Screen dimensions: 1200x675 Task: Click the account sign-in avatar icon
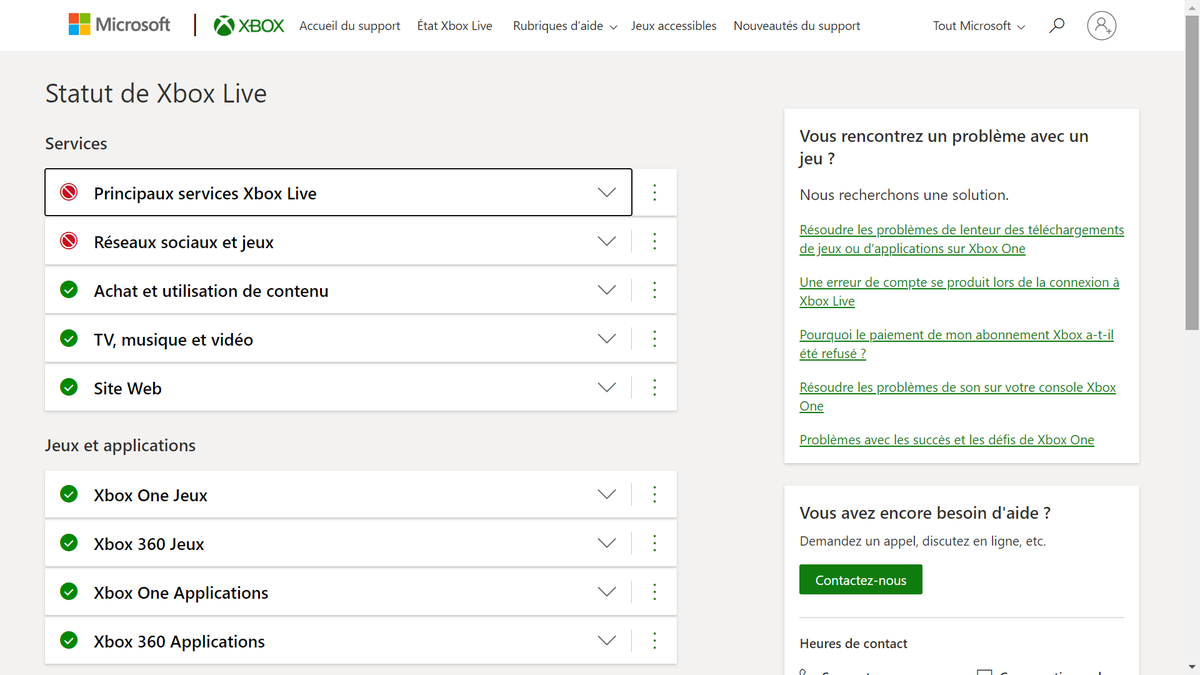click(1101, 26)
